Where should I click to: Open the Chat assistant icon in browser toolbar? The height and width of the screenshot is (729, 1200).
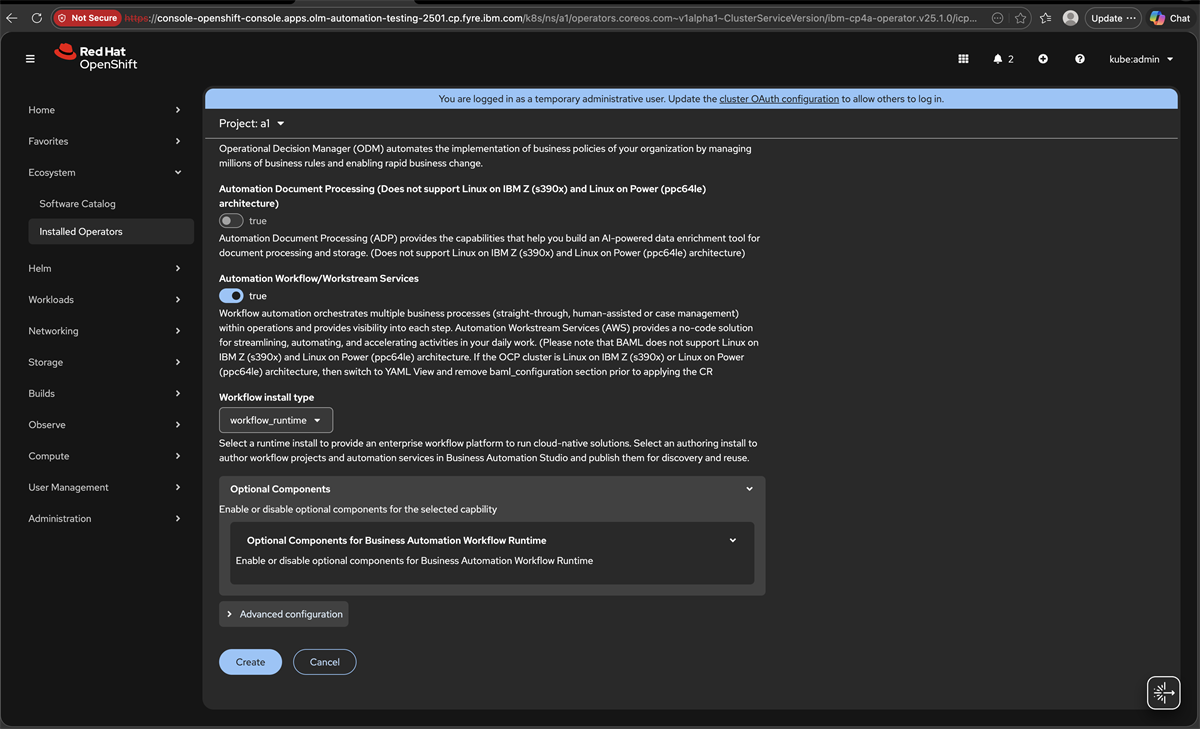coord(1170,18)
